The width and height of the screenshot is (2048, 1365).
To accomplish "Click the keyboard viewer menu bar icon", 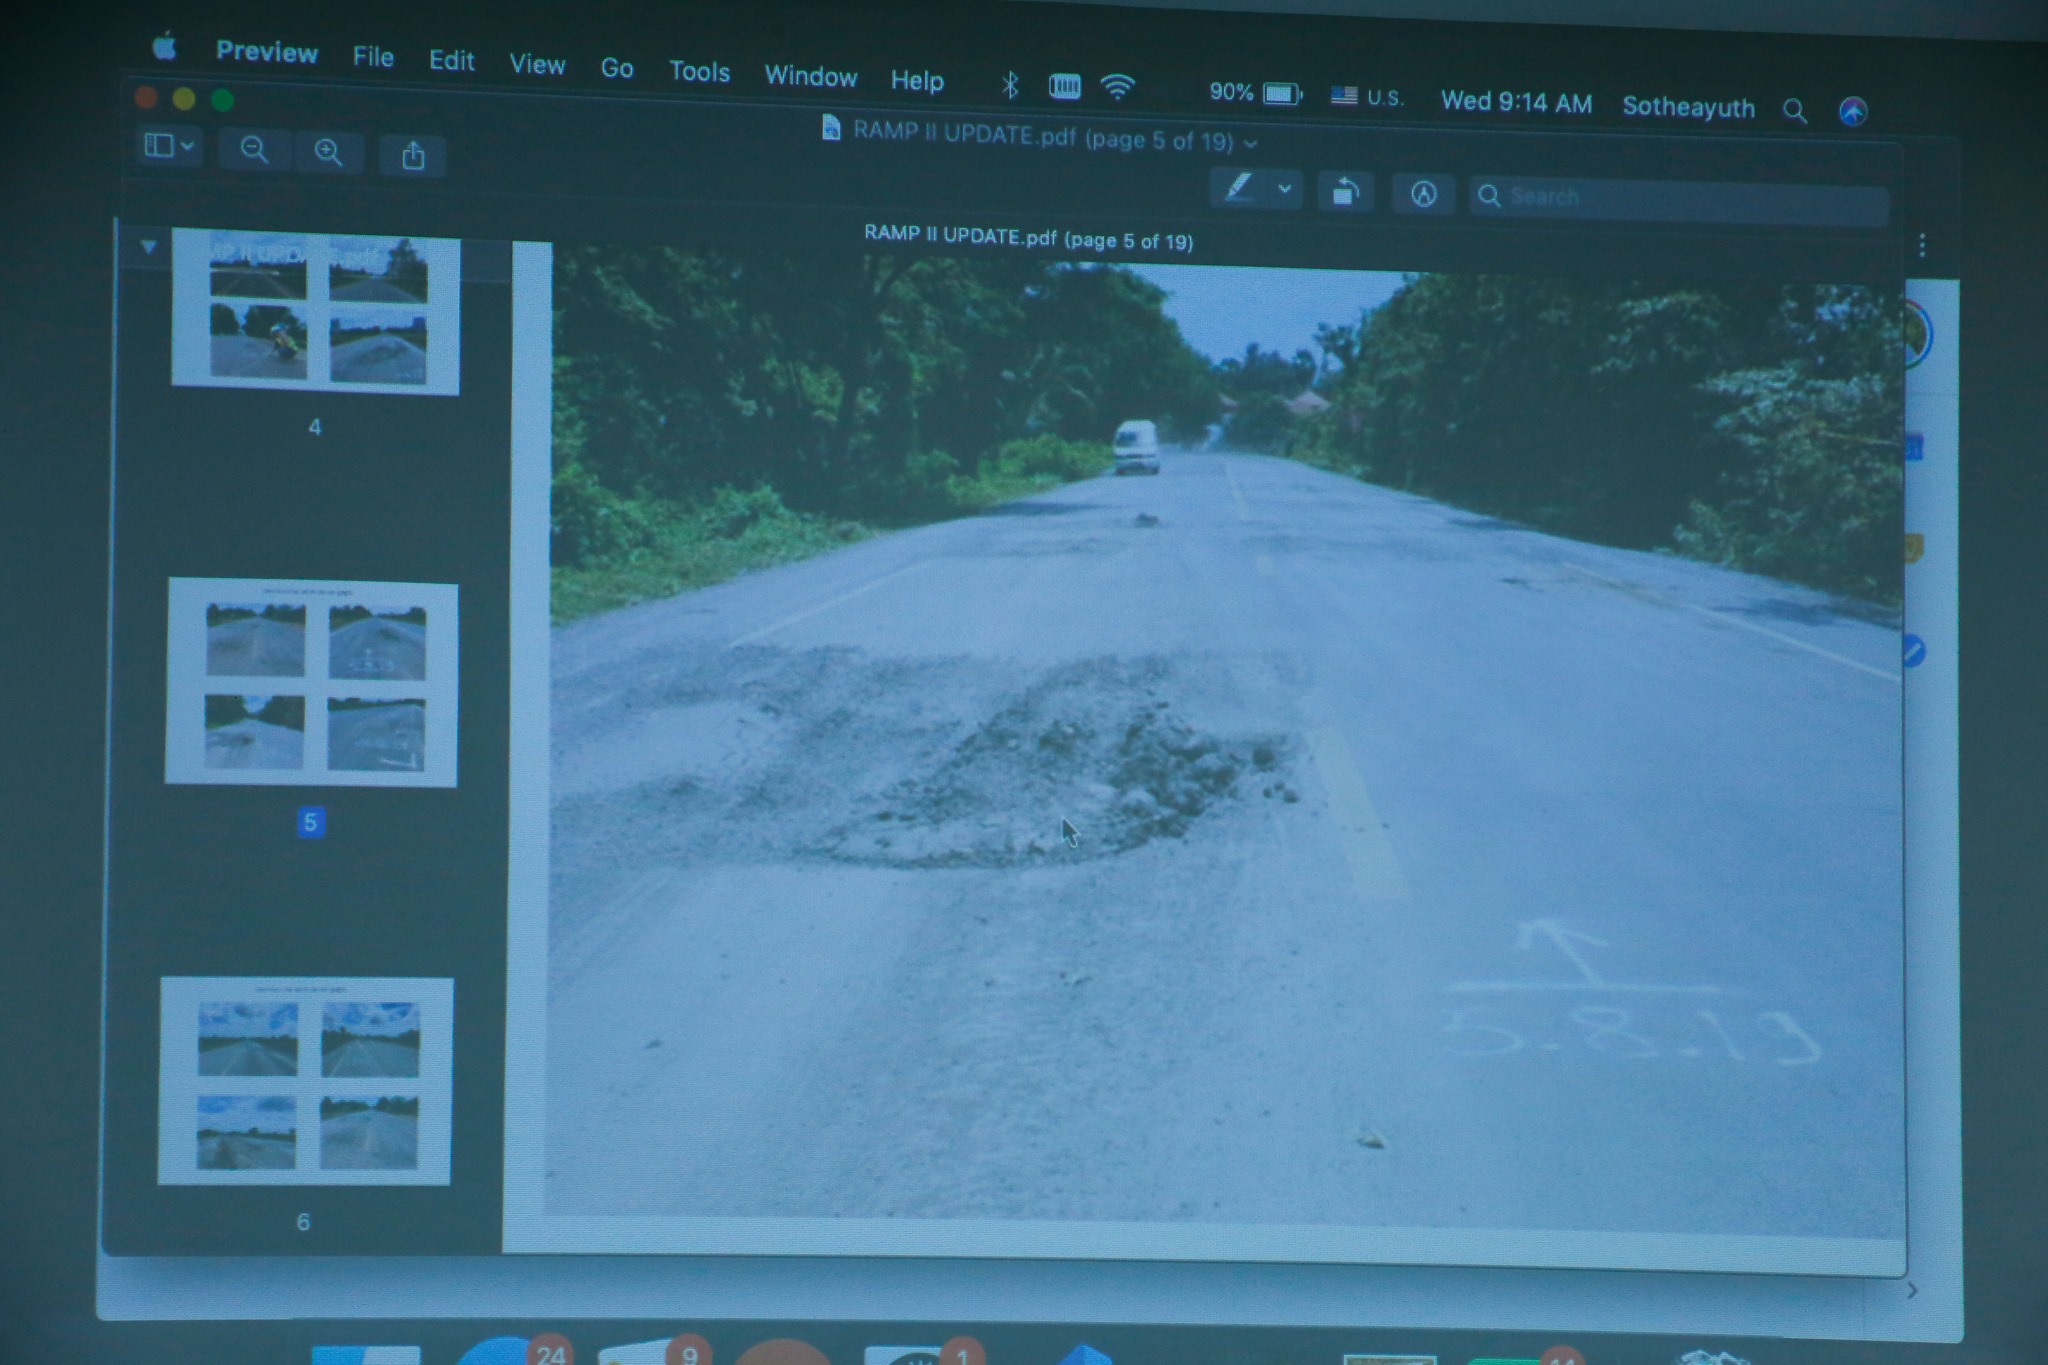I will (1065, 87).
